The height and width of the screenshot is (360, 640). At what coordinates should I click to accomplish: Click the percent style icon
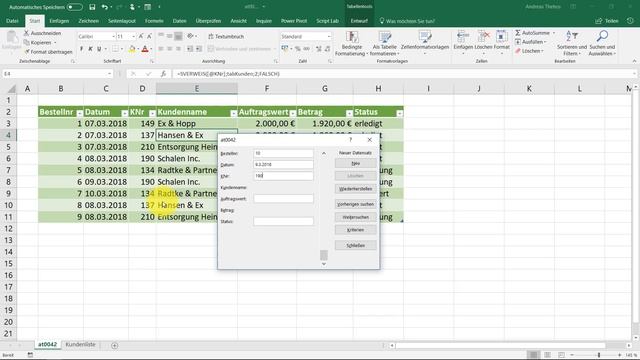[298, 49]
